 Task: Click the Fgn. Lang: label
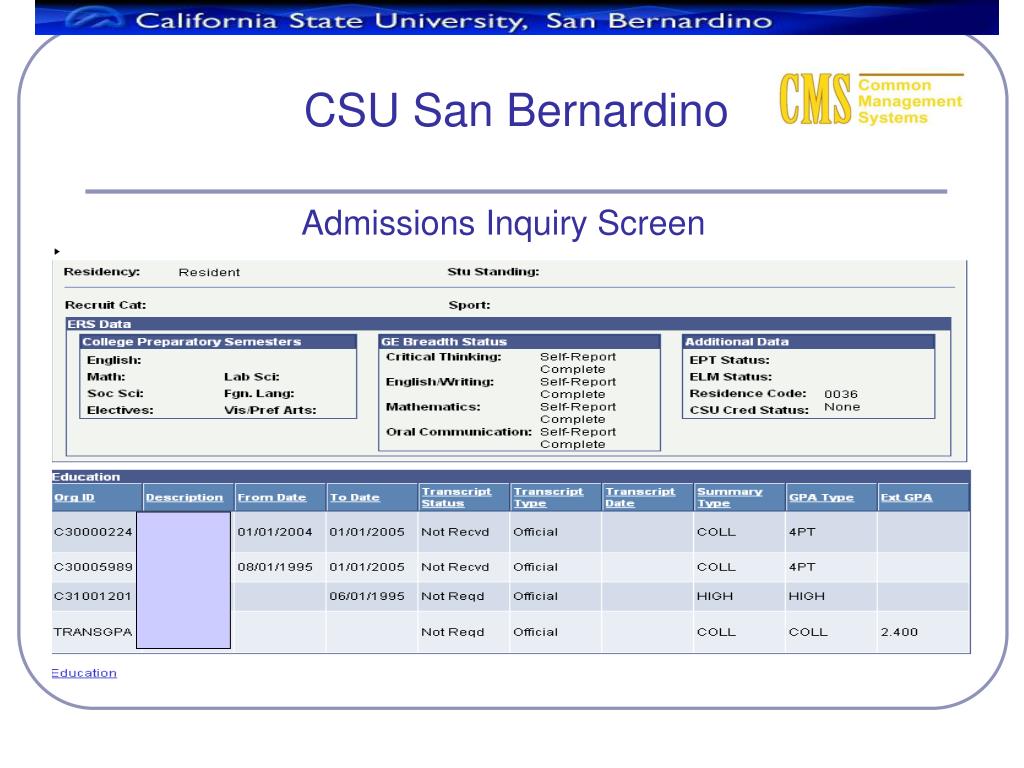click(259, 393)
